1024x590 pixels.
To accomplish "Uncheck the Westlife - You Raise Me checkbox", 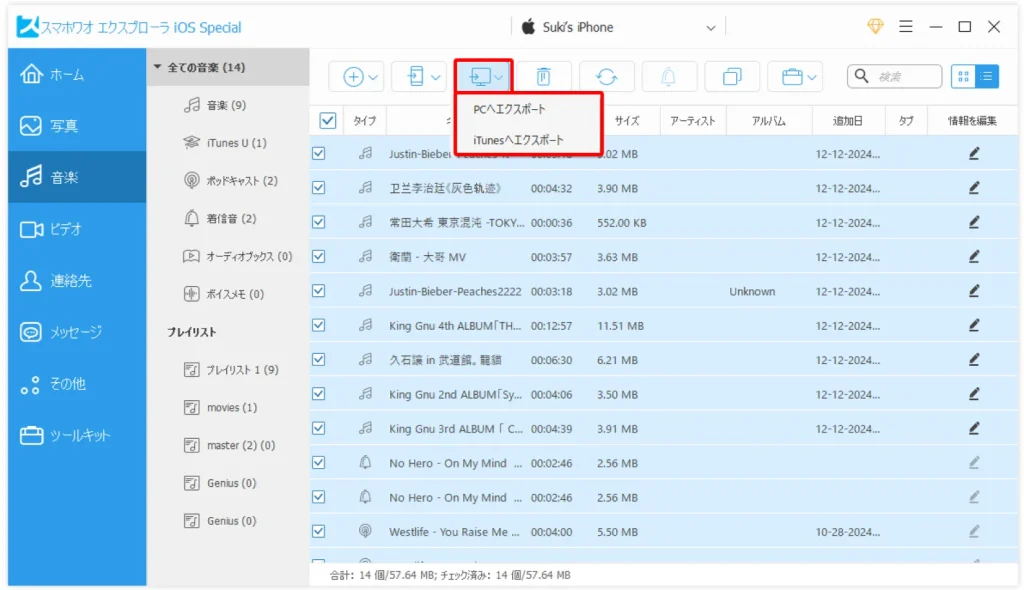I will (x=319, y=532).
